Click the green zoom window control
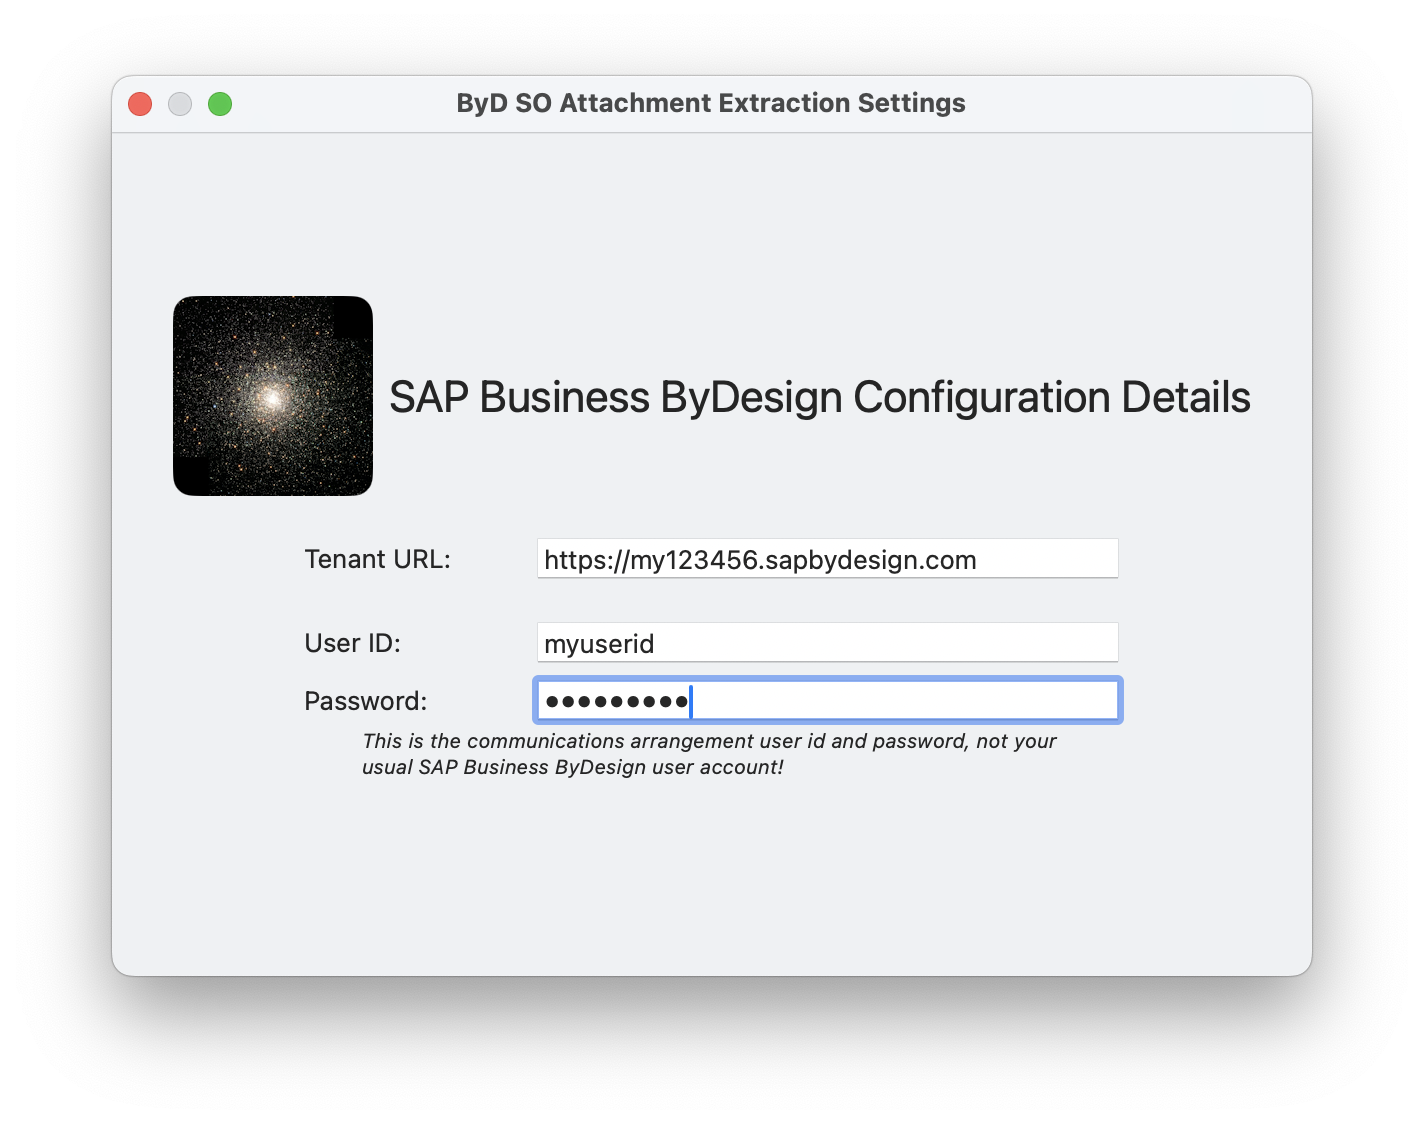1424x1124 pixels. [220, 103]
